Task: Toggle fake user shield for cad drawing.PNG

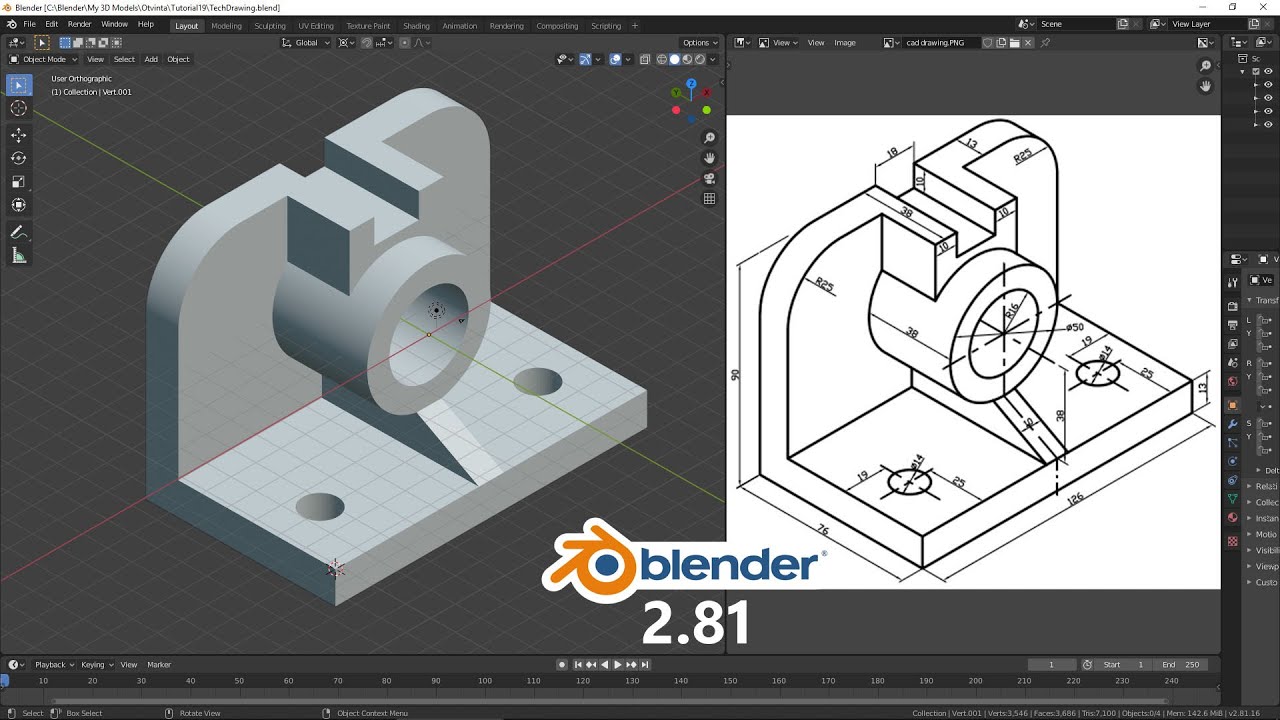Action: (x=988, y=43)
